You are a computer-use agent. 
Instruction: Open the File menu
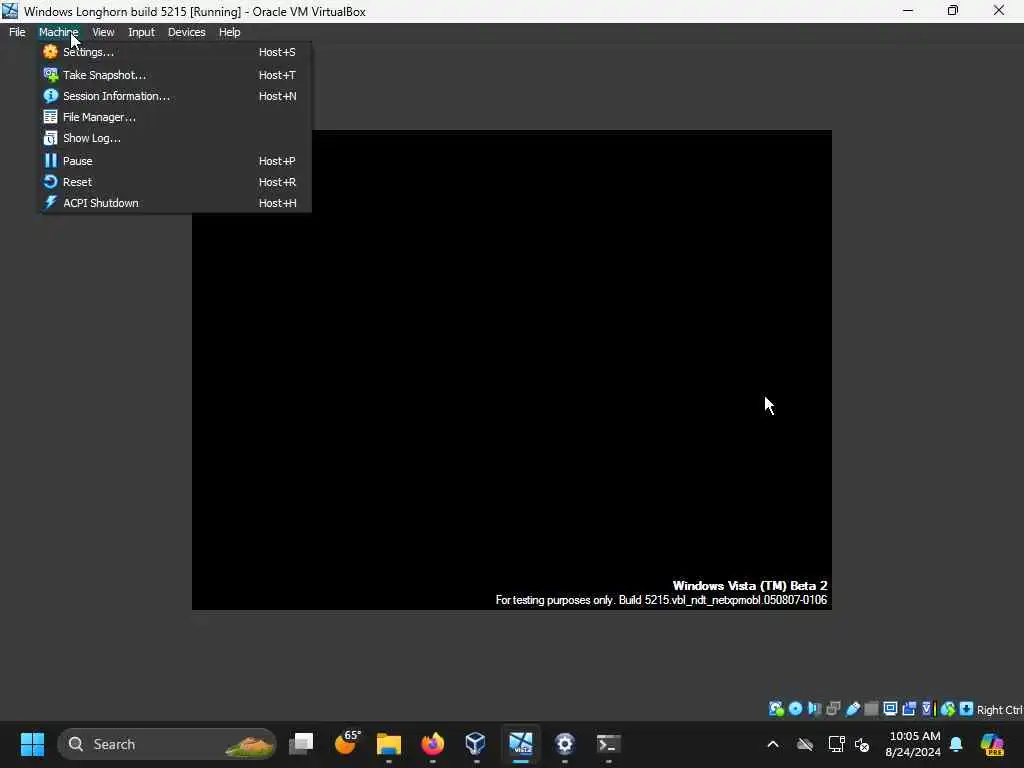click(17, 32)
